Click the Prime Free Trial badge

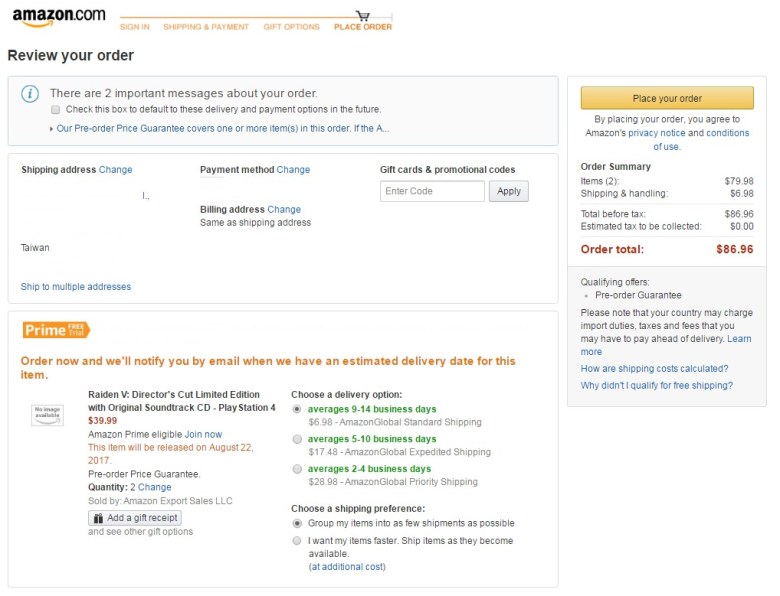[56, 330]
